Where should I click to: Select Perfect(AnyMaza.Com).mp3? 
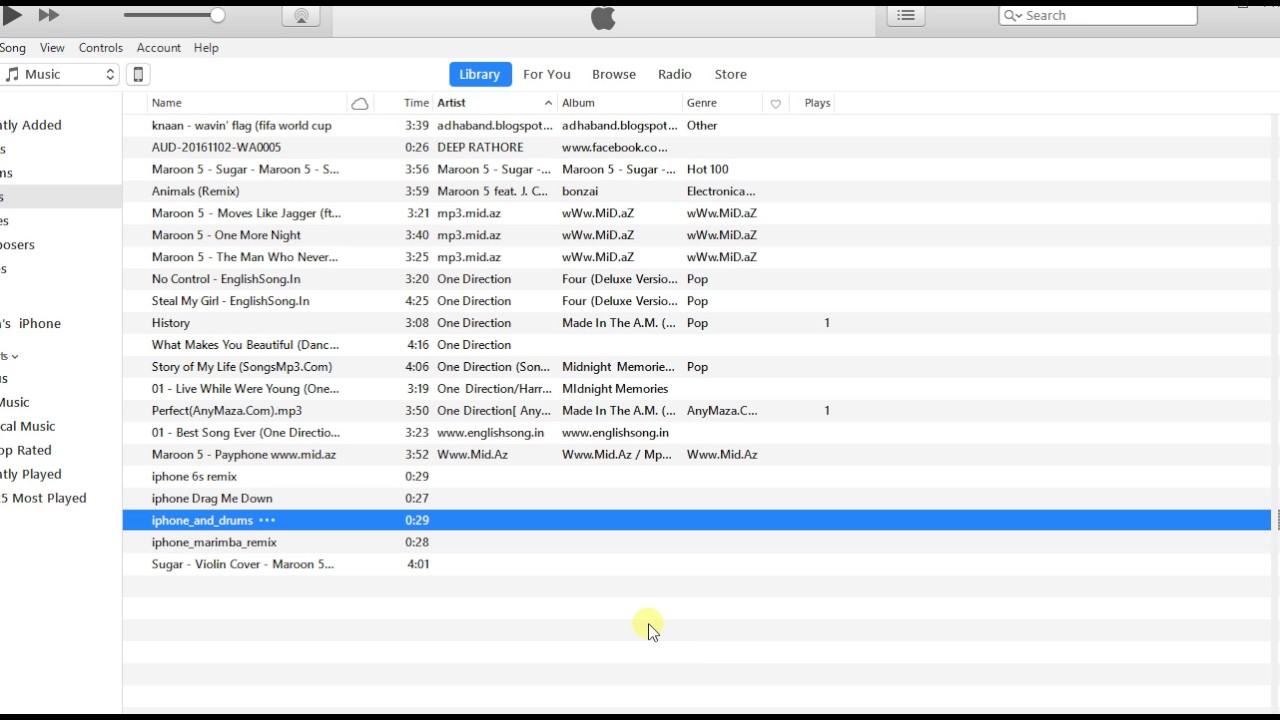(227, 411)
